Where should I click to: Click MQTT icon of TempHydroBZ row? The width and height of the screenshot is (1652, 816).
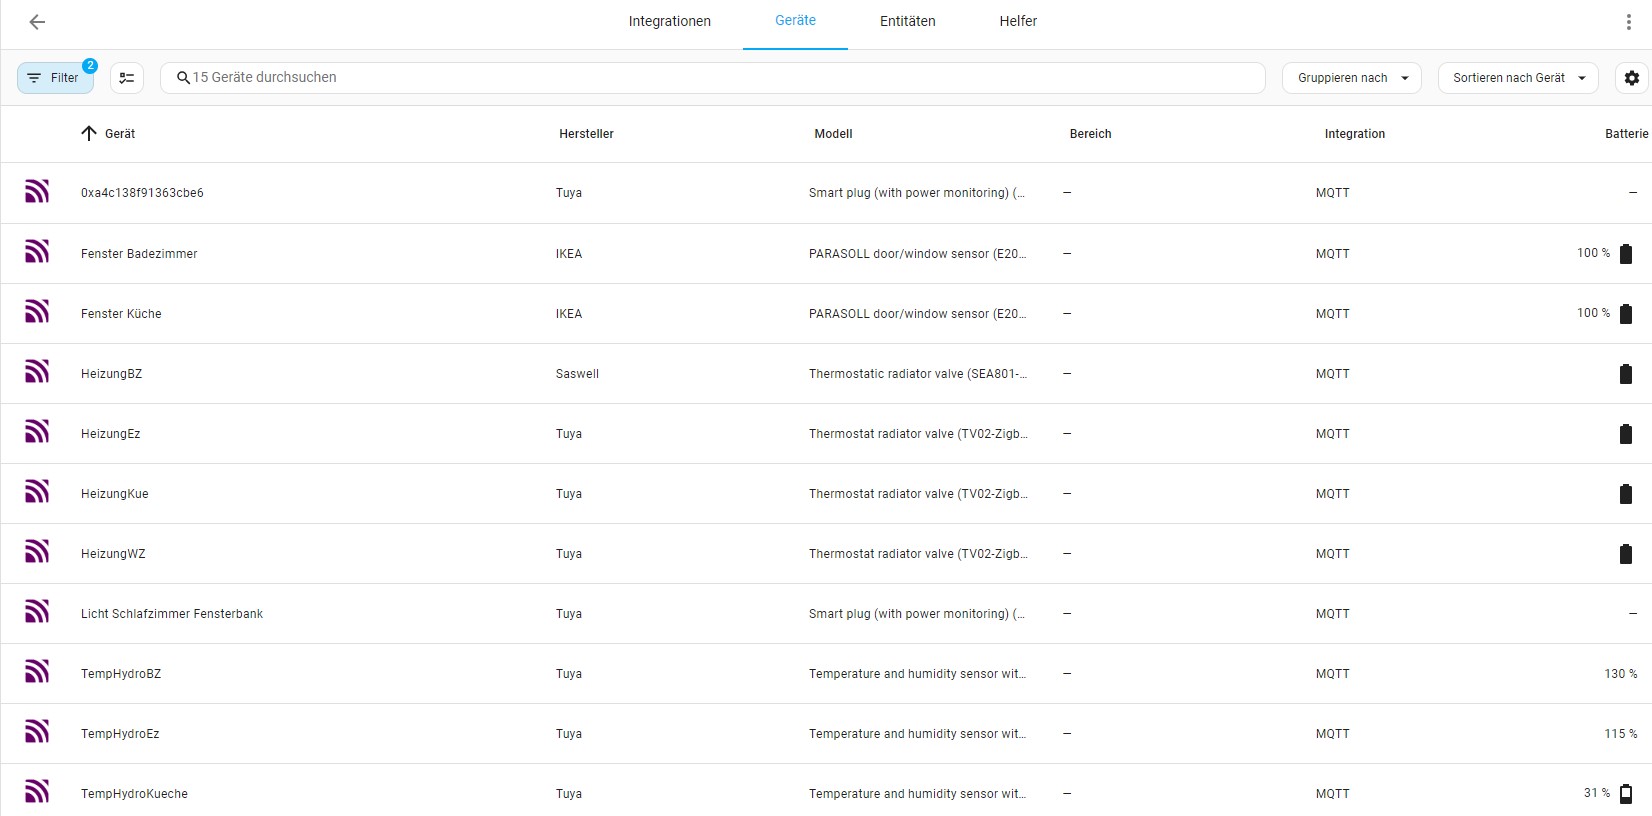pyautogui.click(x=37, y=671)
